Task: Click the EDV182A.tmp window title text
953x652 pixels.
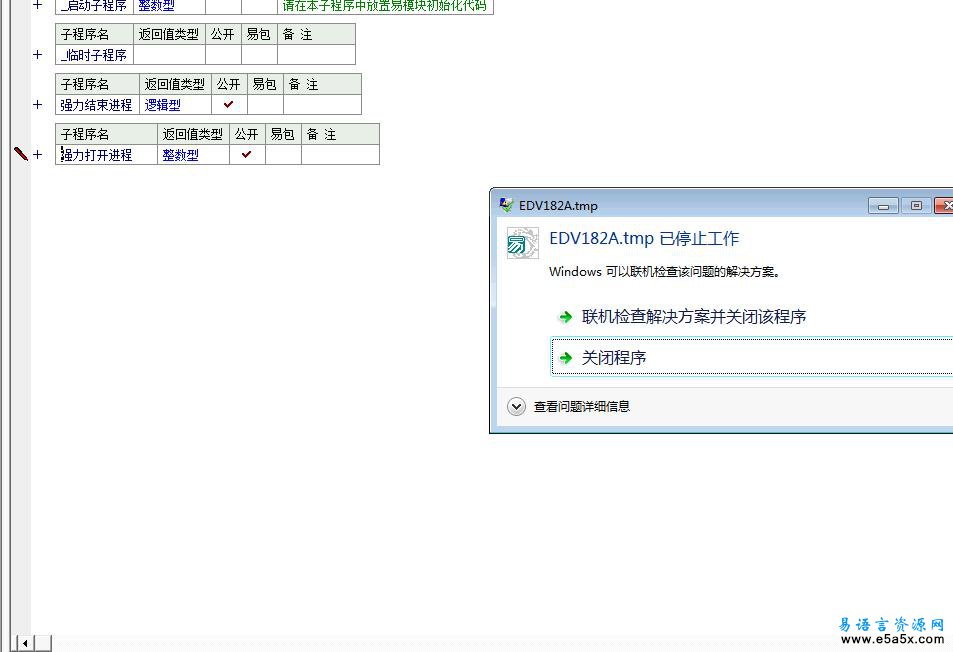Action: coord(558,205)
